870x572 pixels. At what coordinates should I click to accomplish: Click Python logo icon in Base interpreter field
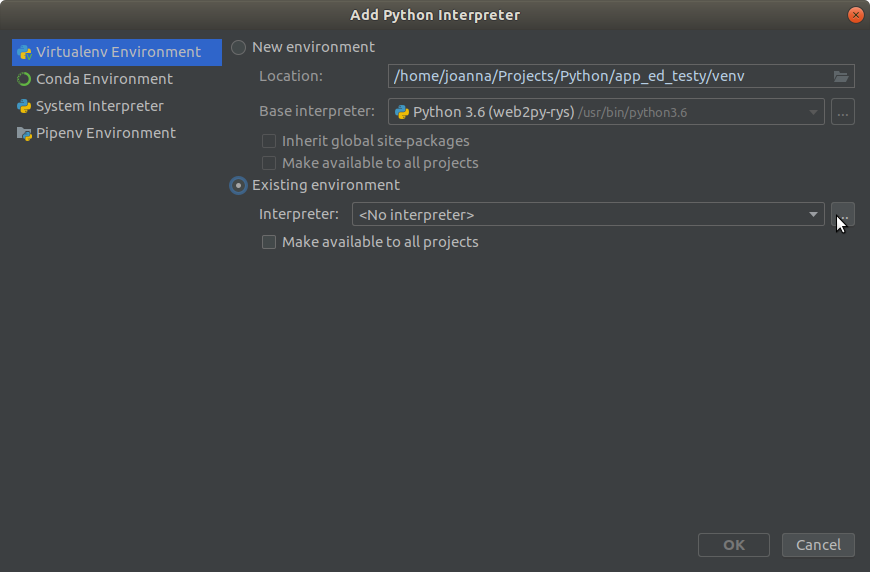[x=402, y=113]
